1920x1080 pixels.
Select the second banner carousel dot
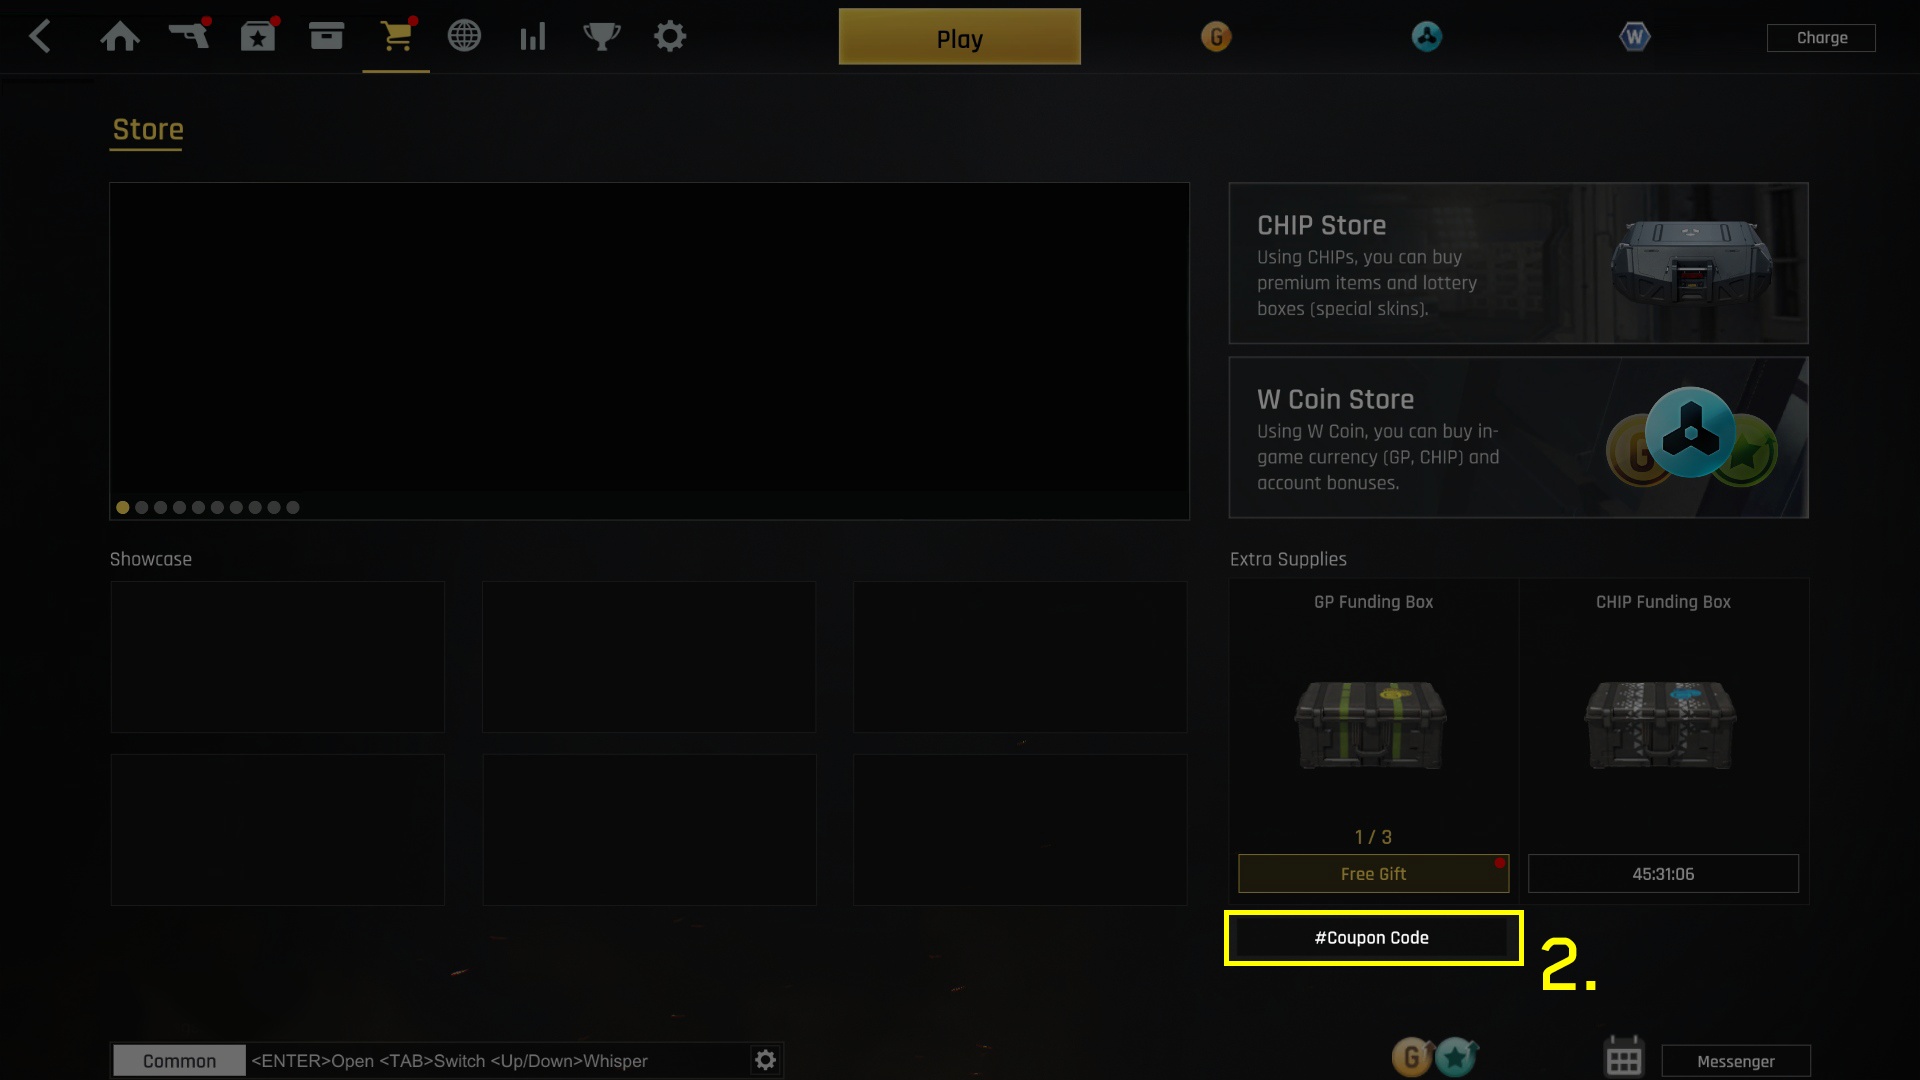(141, 508)
